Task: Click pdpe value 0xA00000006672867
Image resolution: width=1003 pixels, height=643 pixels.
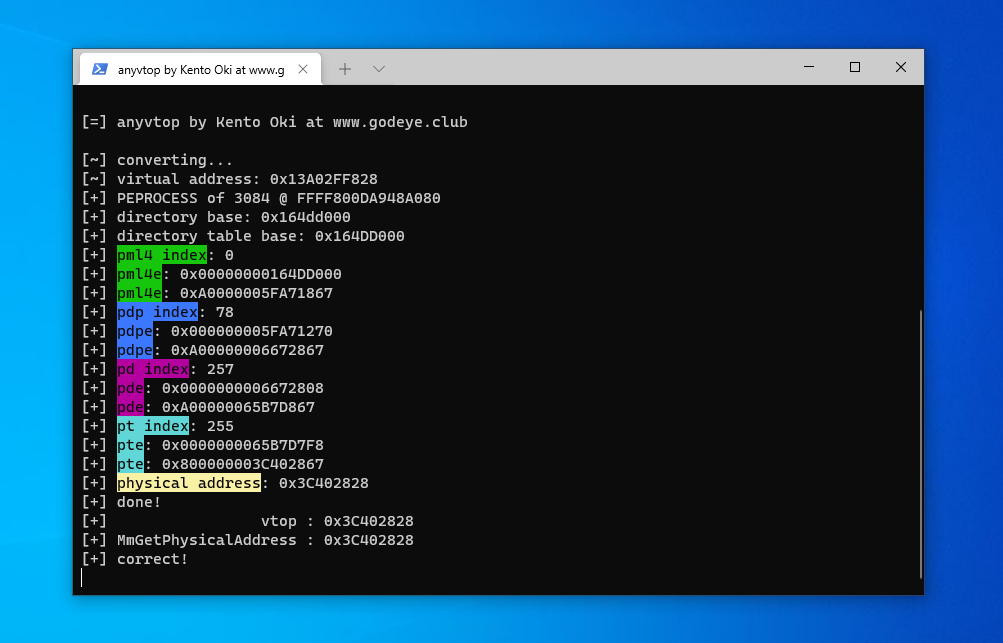Action: pos(247,351)
